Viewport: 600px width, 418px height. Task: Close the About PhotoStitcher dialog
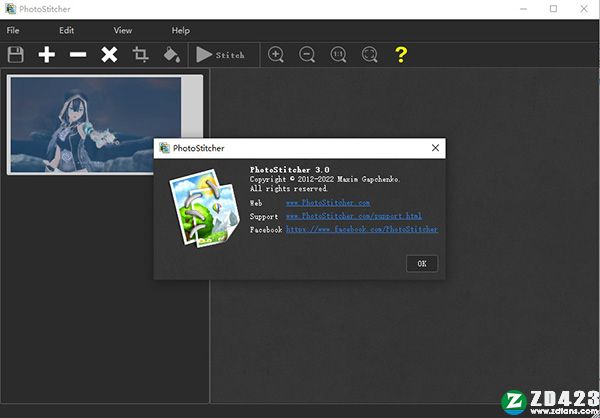point(435,148)
